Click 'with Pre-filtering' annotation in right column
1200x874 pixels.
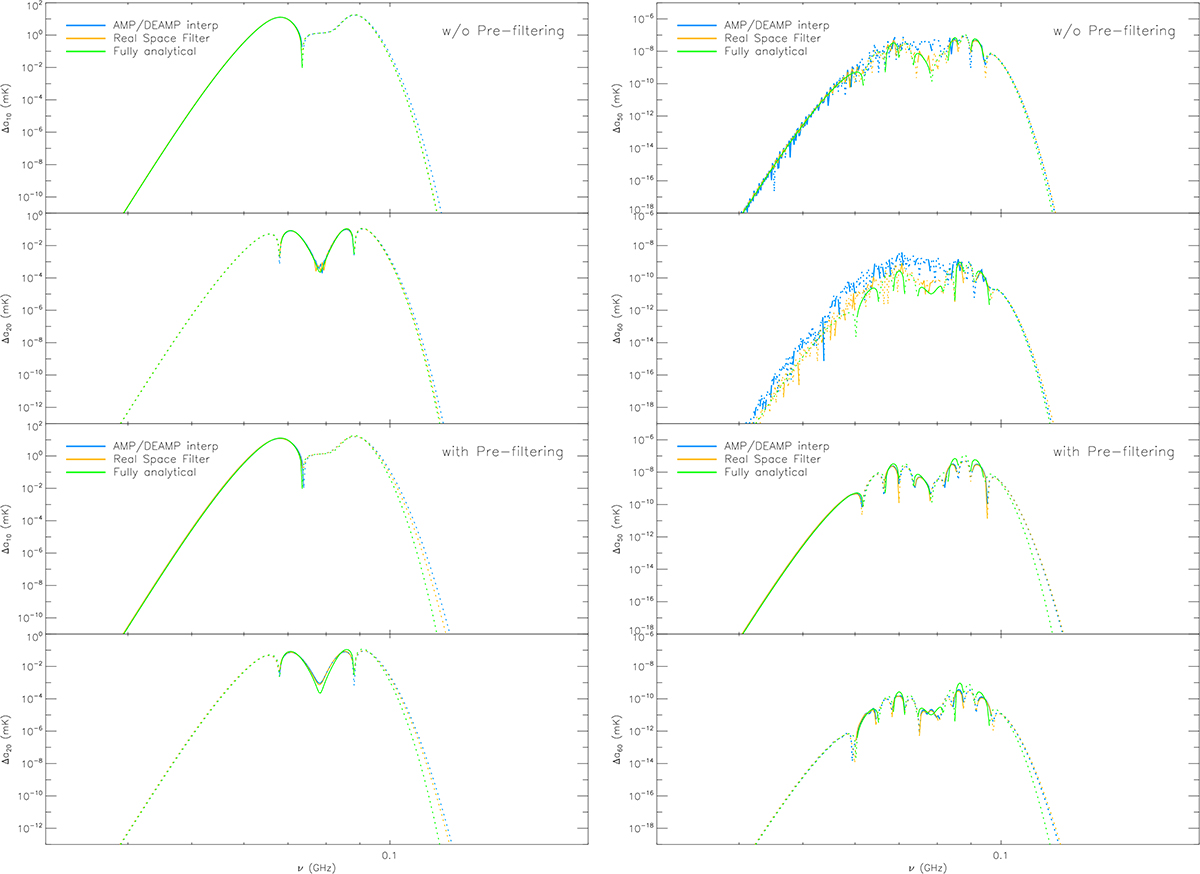point(1113,452)
